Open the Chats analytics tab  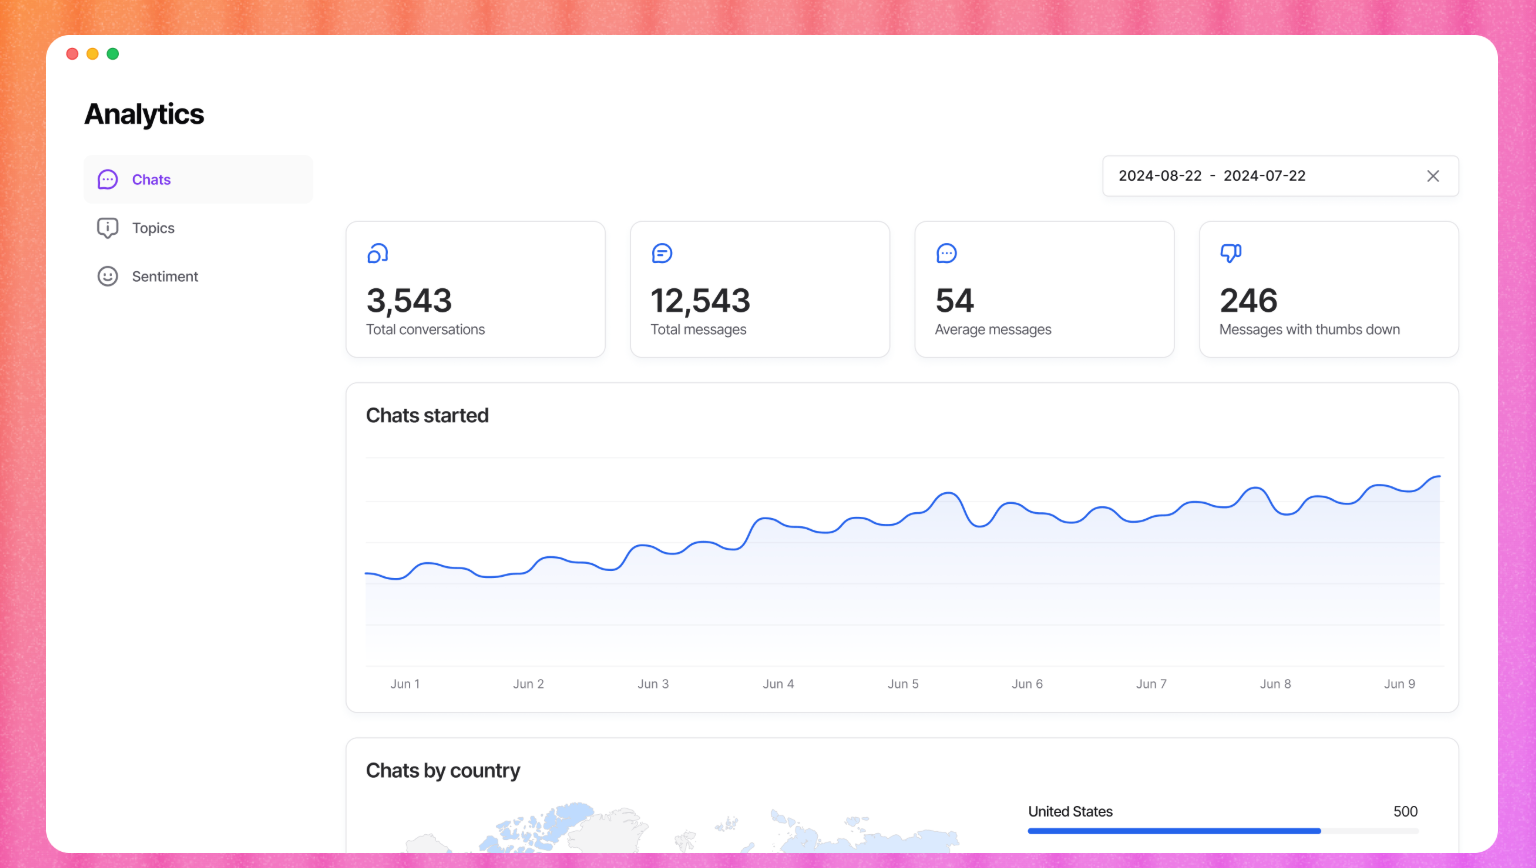151,180
